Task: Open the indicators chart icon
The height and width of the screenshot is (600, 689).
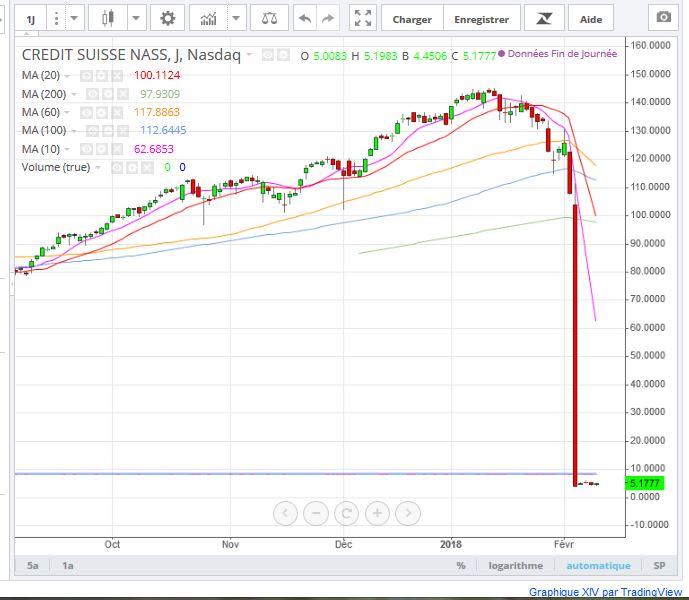Action: coord(209,18)
